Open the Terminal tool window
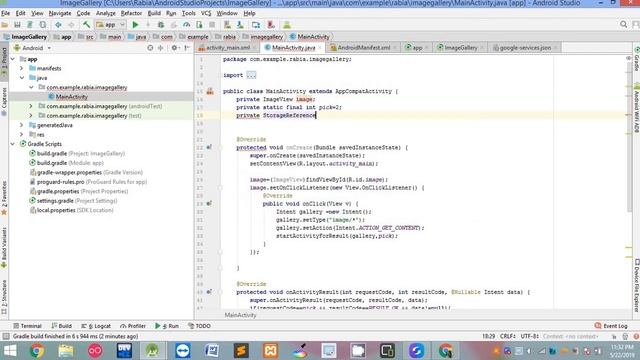 27,326
